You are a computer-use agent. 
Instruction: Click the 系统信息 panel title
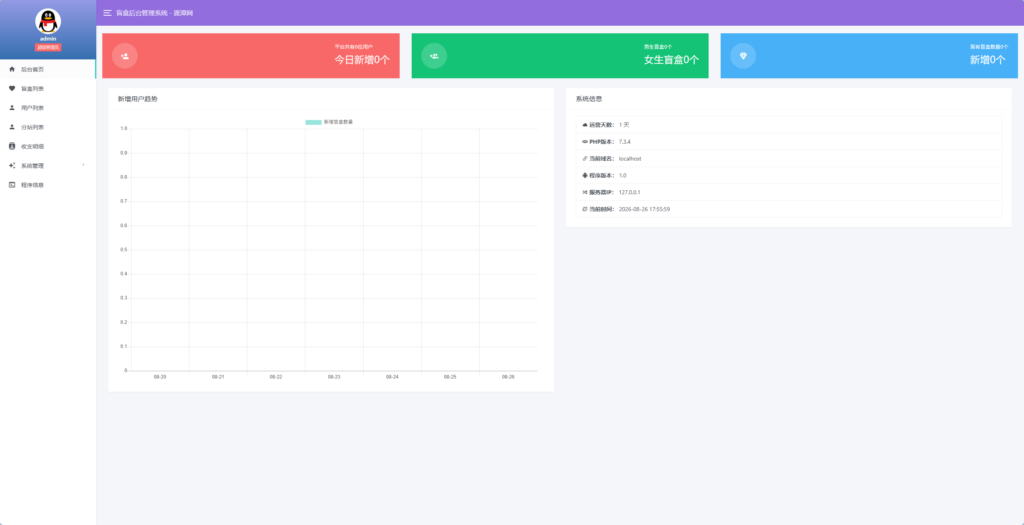(589, 99)
